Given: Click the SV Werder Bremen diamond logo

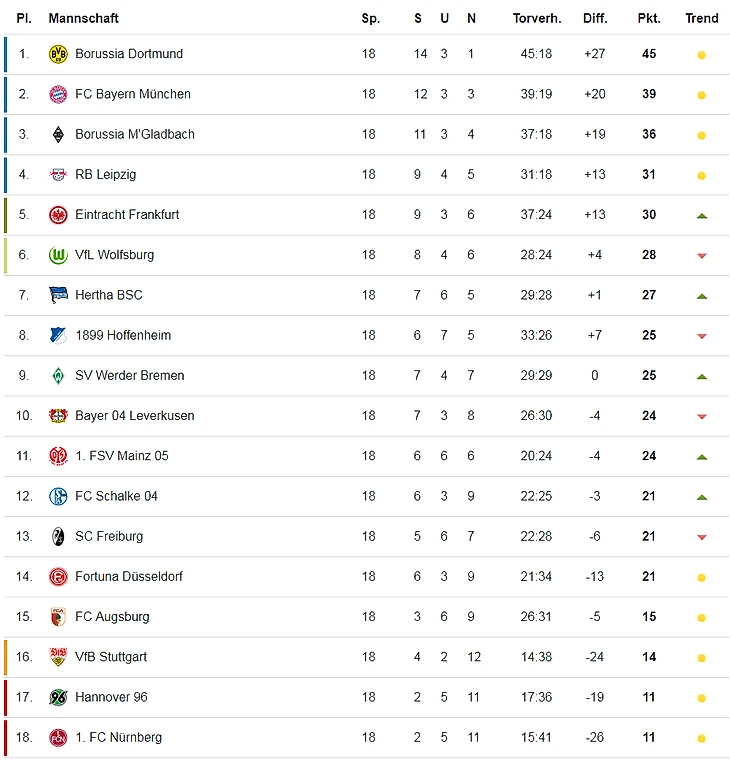Looking at the screenshot, I should tap(58, 376).
